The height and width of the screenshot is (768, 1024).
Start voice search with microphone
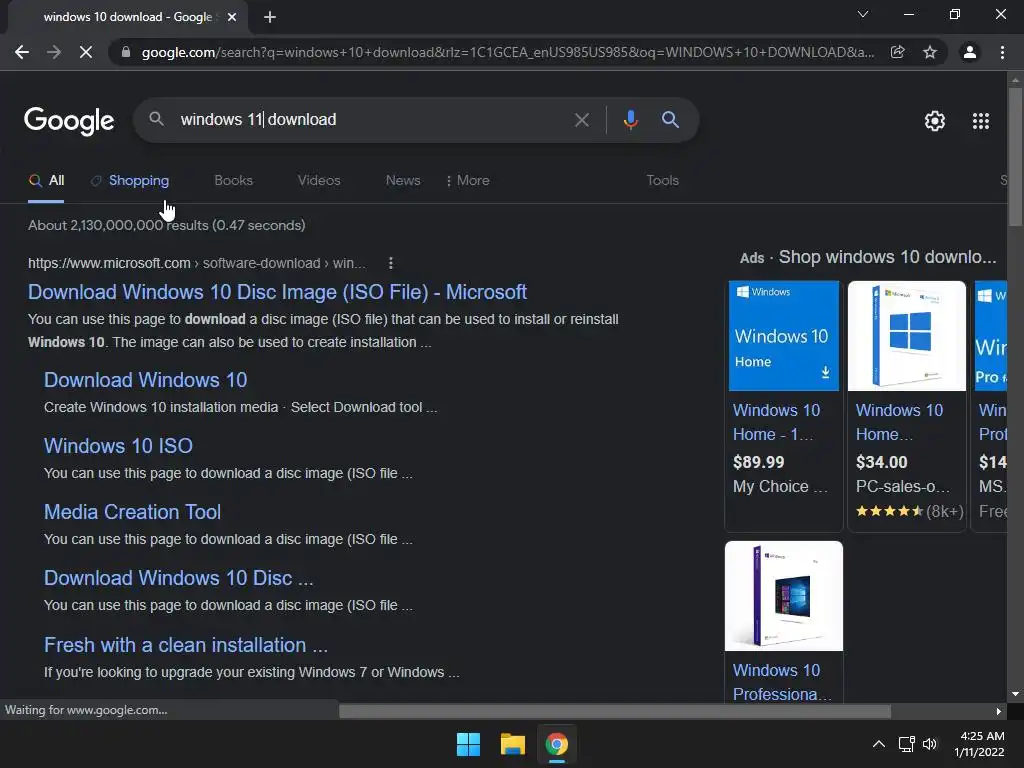tap(630, 120)
